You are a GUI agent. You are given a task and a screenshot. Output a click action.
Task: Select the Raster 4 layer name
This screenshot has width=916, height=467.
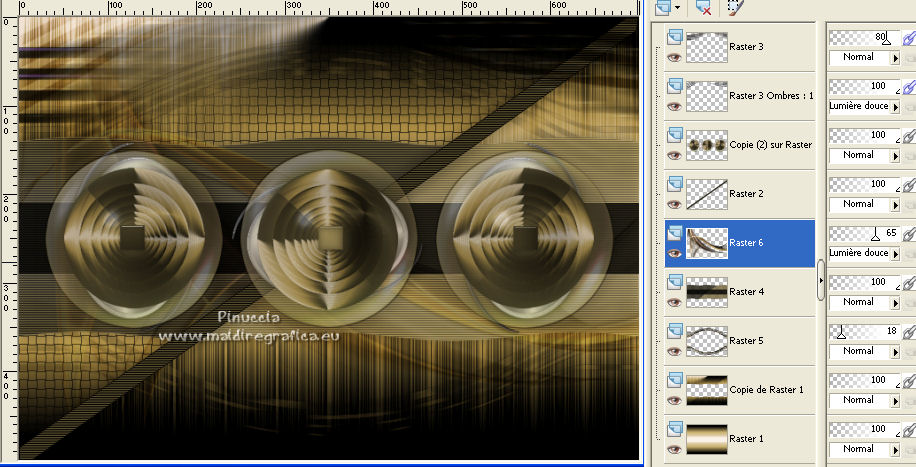747,292
